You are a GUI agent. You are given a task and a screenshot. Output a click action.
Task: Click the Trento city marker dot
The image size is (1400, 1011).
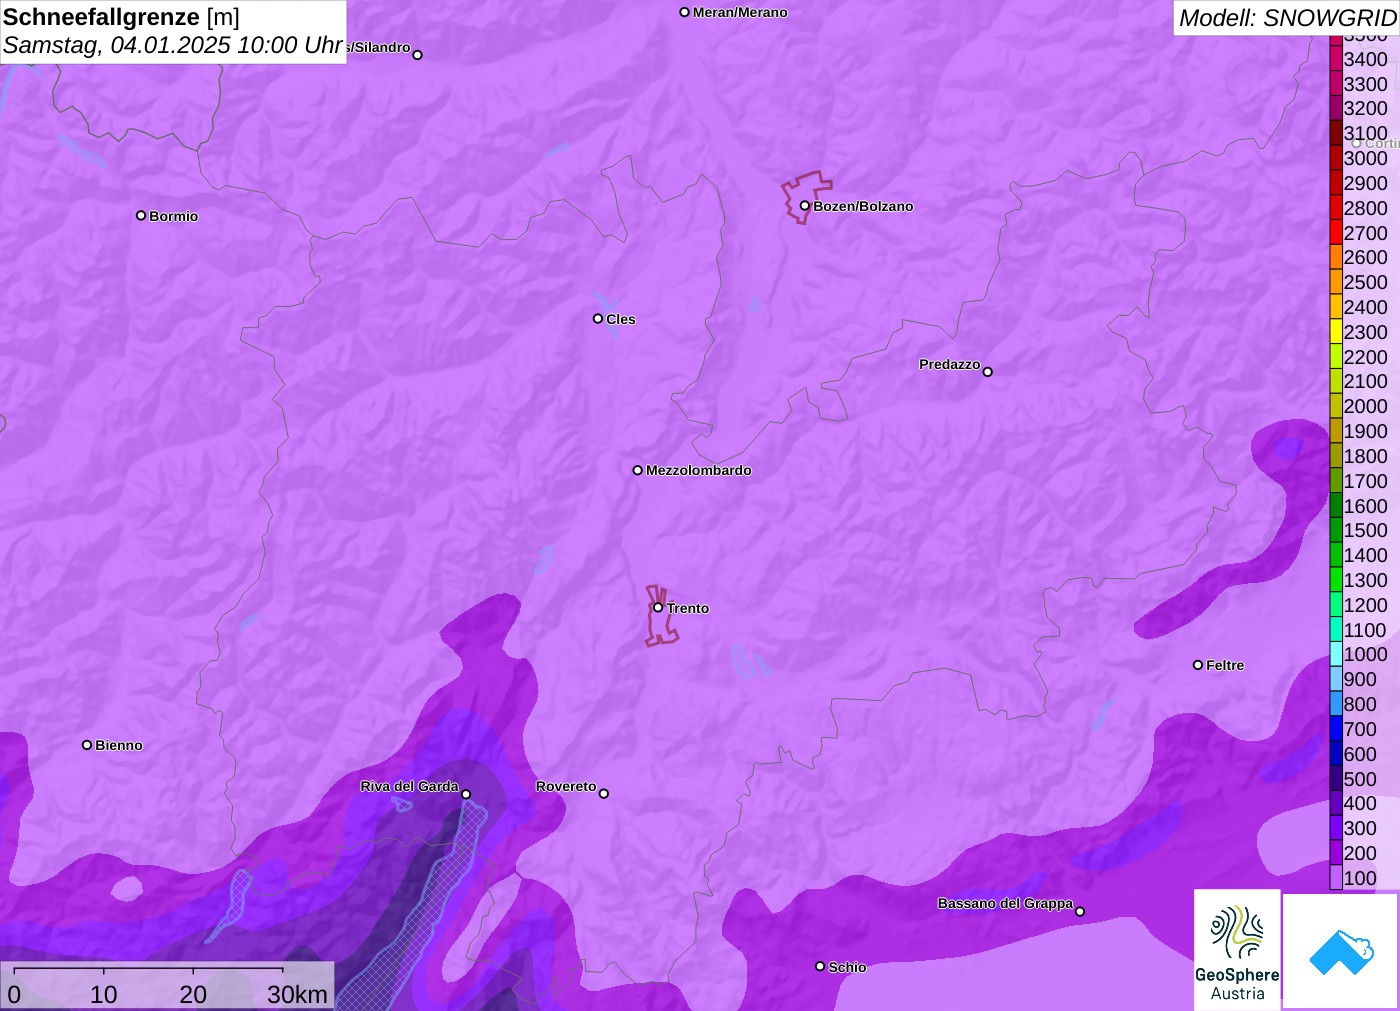point(658,608)
